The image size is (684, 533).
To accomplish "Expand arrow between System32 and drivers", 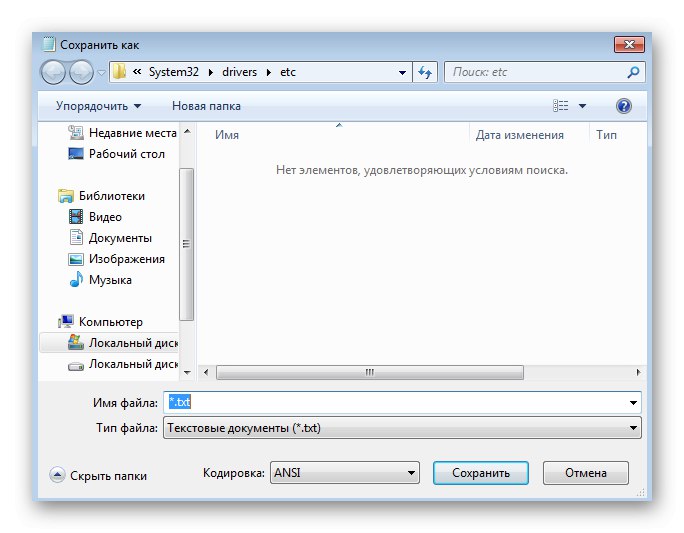I will click(x=211, y=72).
